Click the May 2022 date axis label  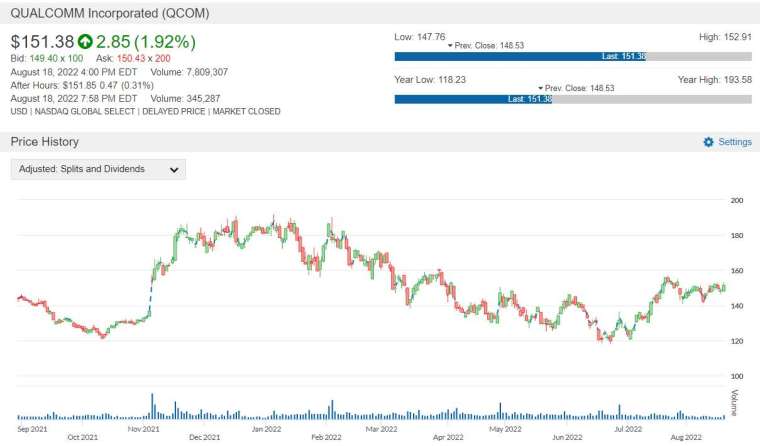(x=505, y=429)
